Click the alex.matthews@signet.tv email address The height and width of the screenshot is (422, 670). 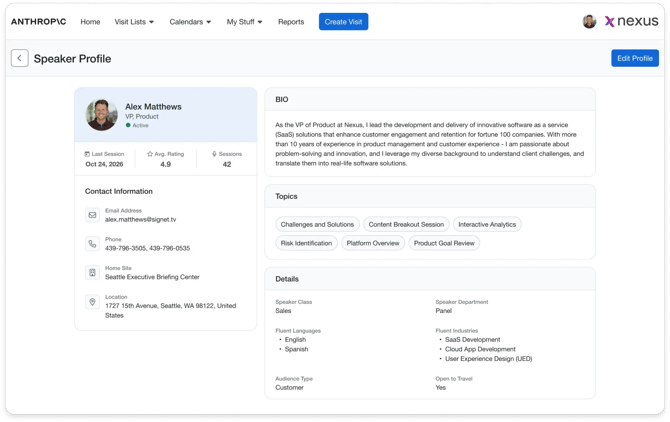click(x=140, y=219)
